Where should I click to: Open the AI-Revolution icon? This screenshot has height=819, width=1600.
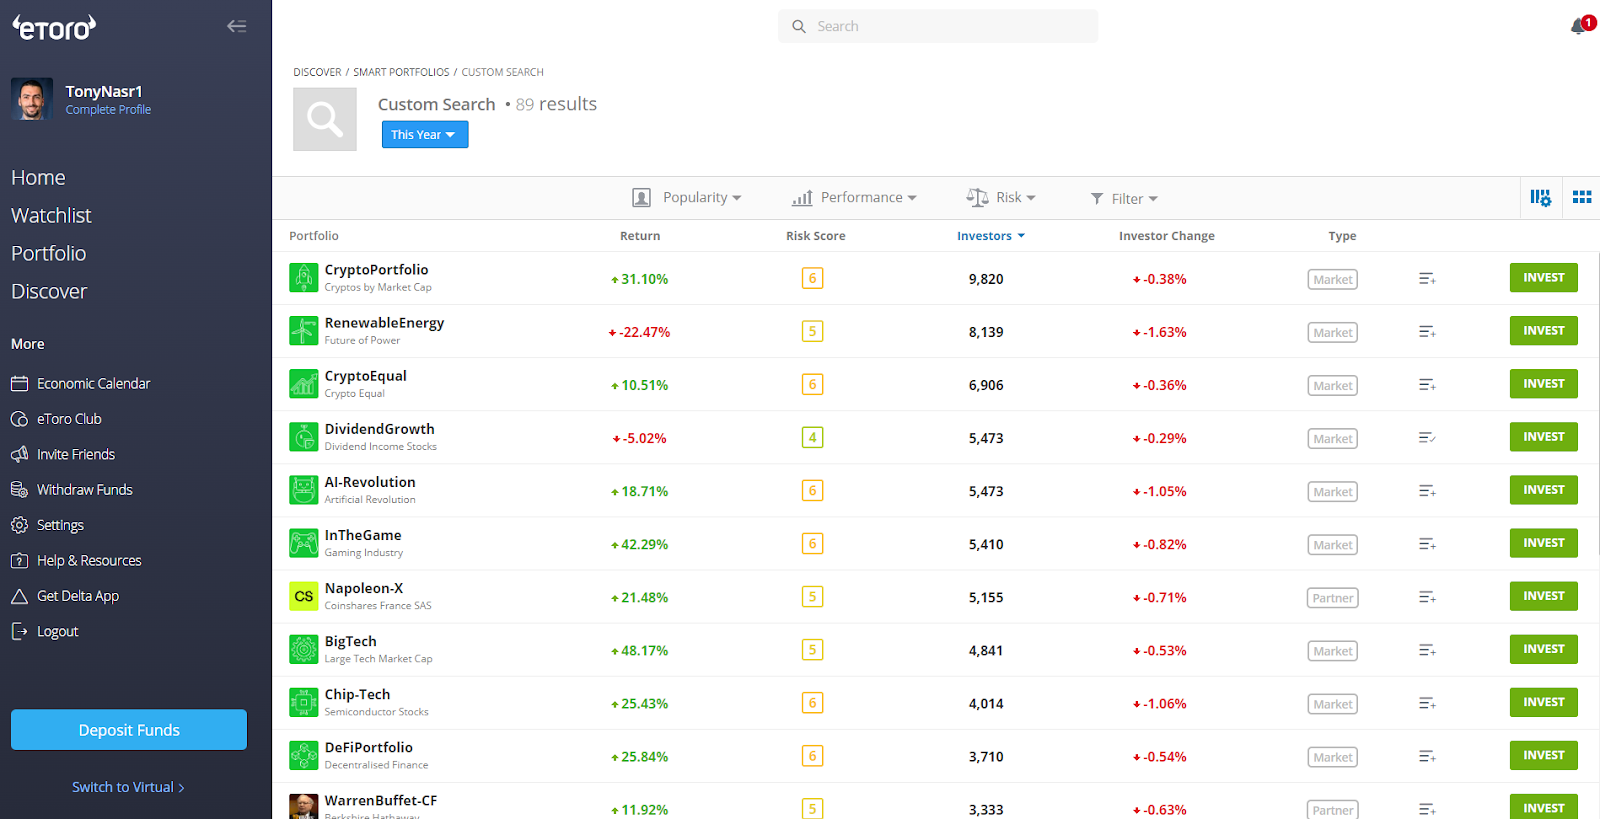(303, 490)
